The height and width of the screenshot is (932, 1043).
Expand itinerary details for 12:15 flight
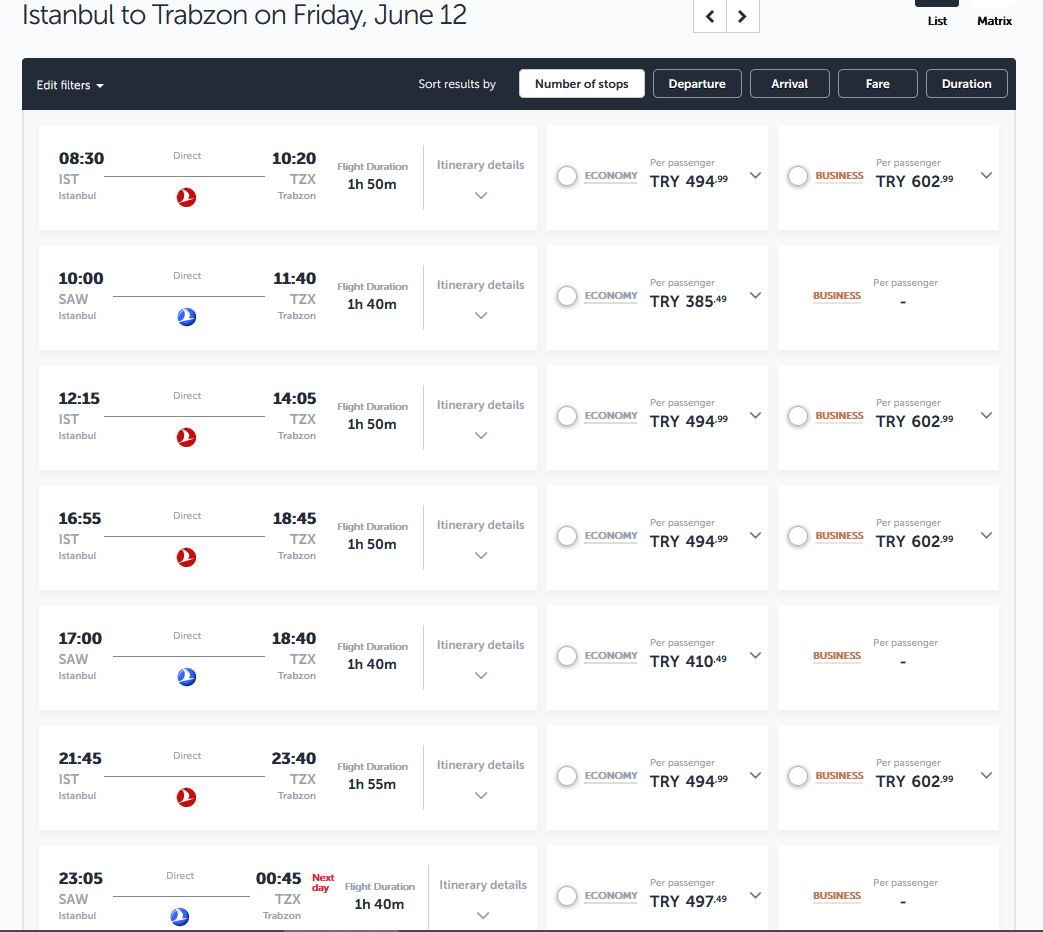[x=481, y=436]
